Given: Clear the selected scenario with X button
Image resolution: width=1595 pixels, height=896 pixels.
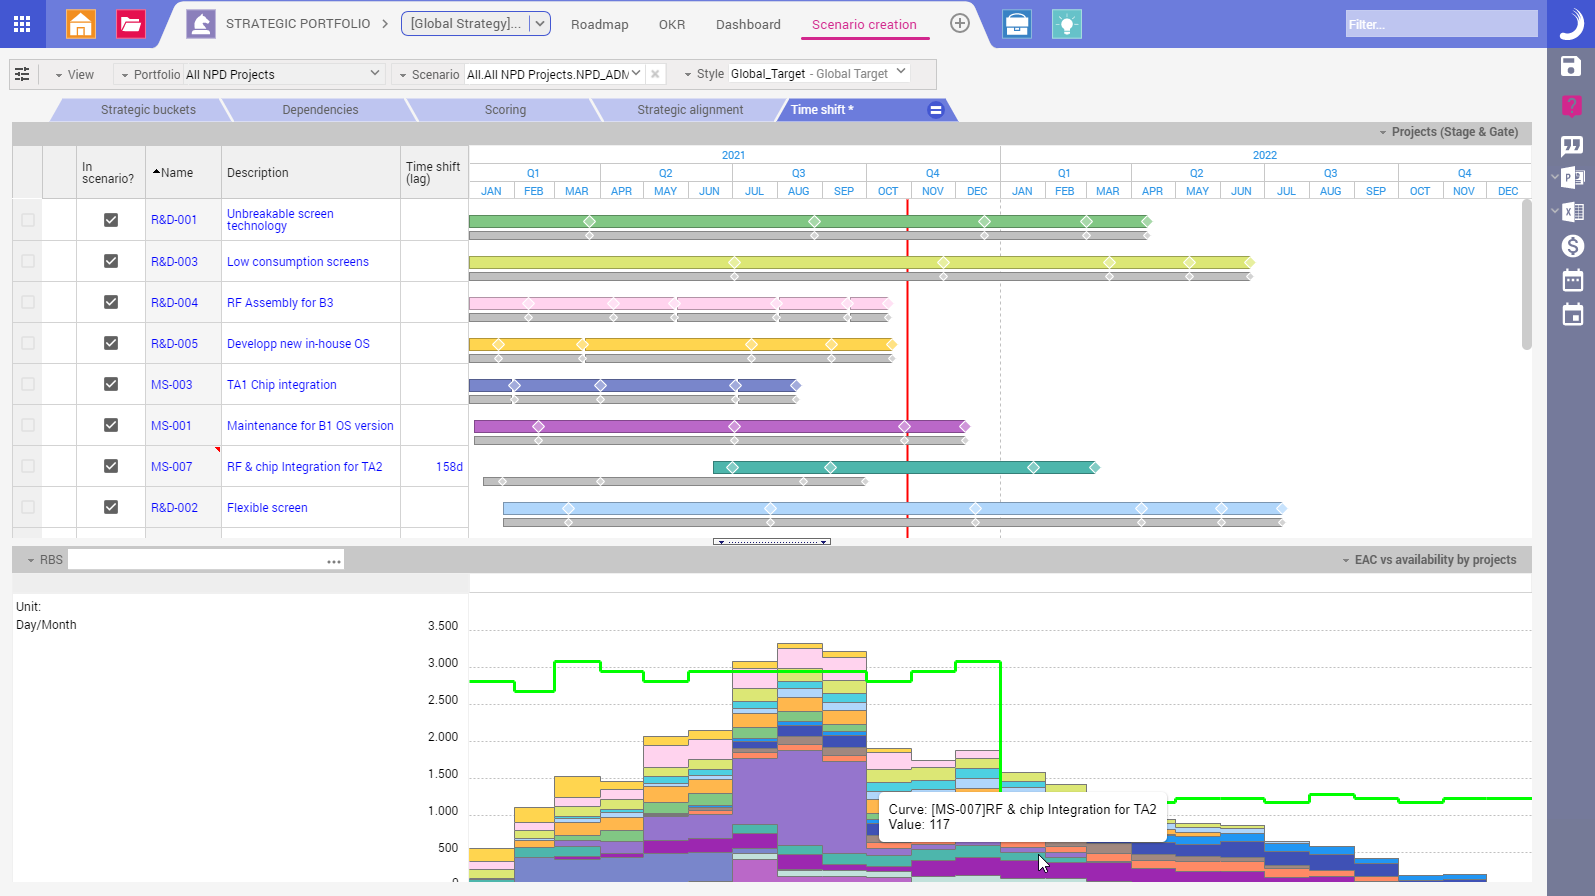Looking at the screenshot, I should 655,74.
